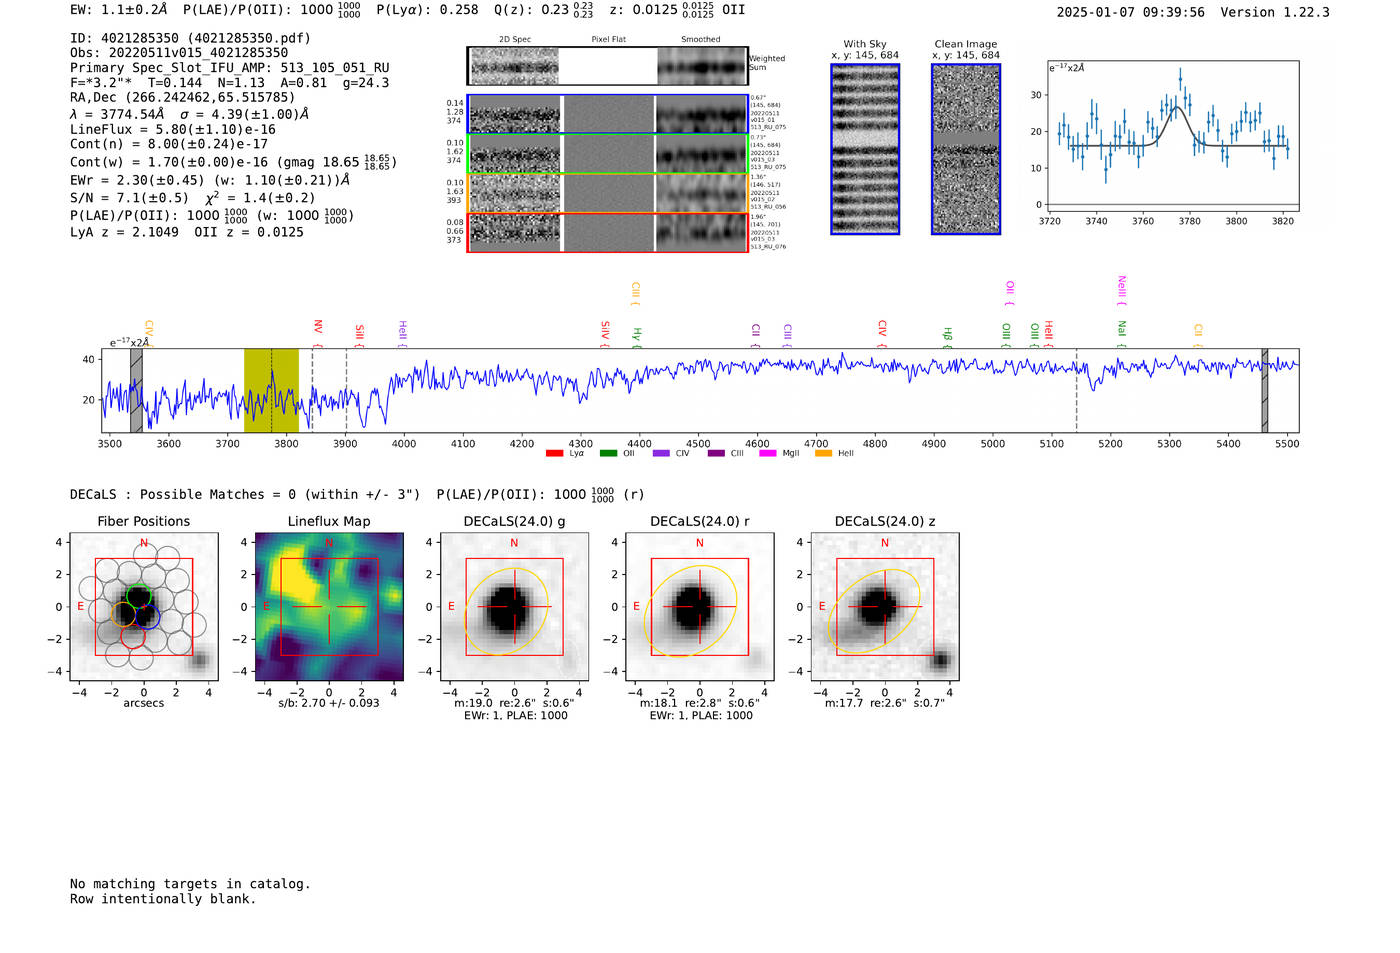Click the ID: 4021285350 text line
Screen dimensions: 1400x953
pyautogui.click(x=190, y=38)
